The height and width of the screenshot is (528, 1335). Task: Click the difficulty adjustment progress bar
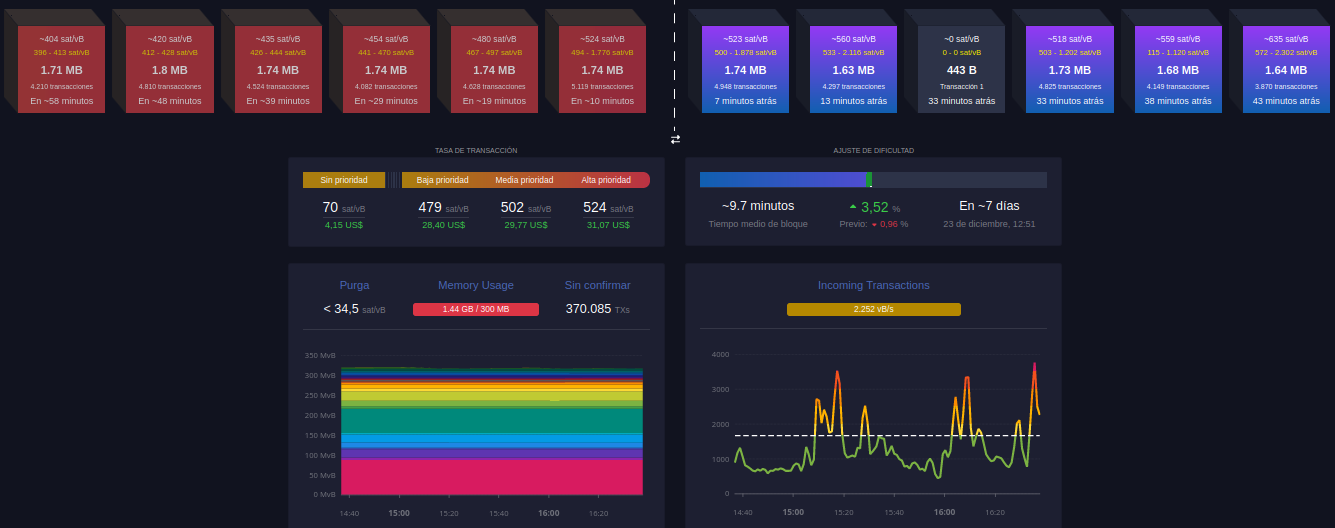coord(873,180)
